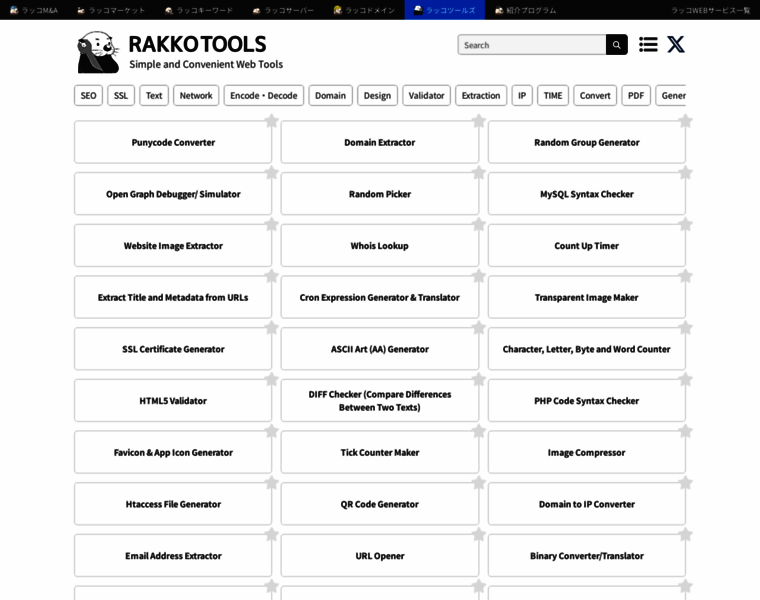
Task: Click the Rakko otter logo
Action: coord(98,52)
